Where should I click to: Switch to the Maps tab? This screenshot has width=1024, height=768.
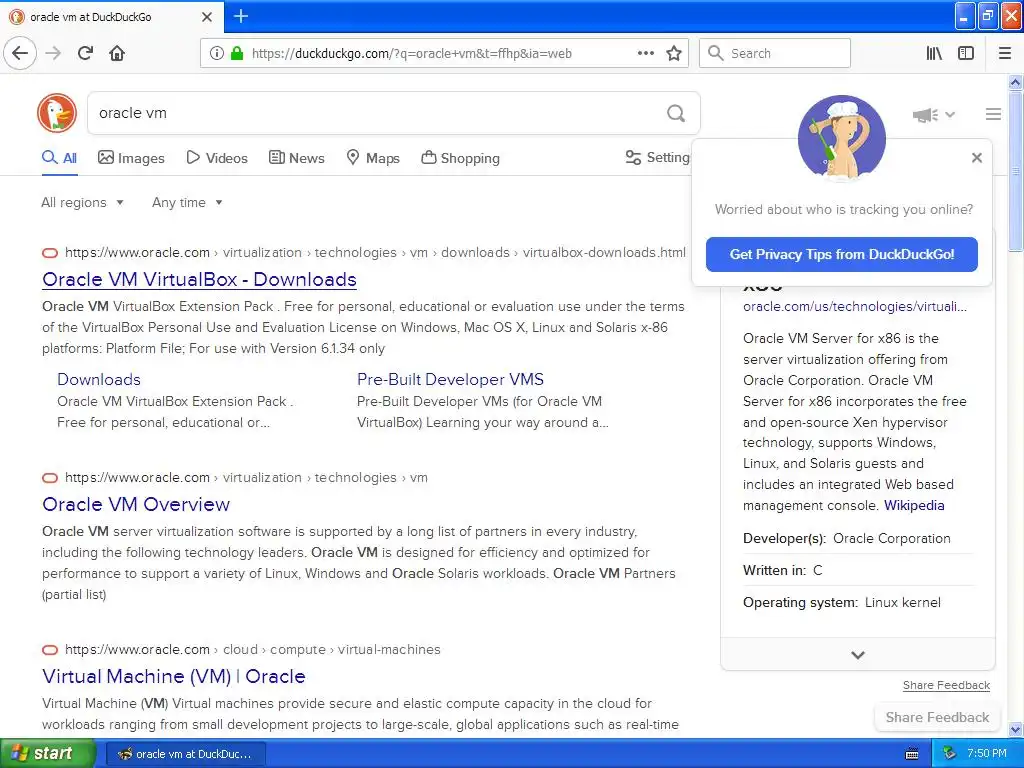373,158
